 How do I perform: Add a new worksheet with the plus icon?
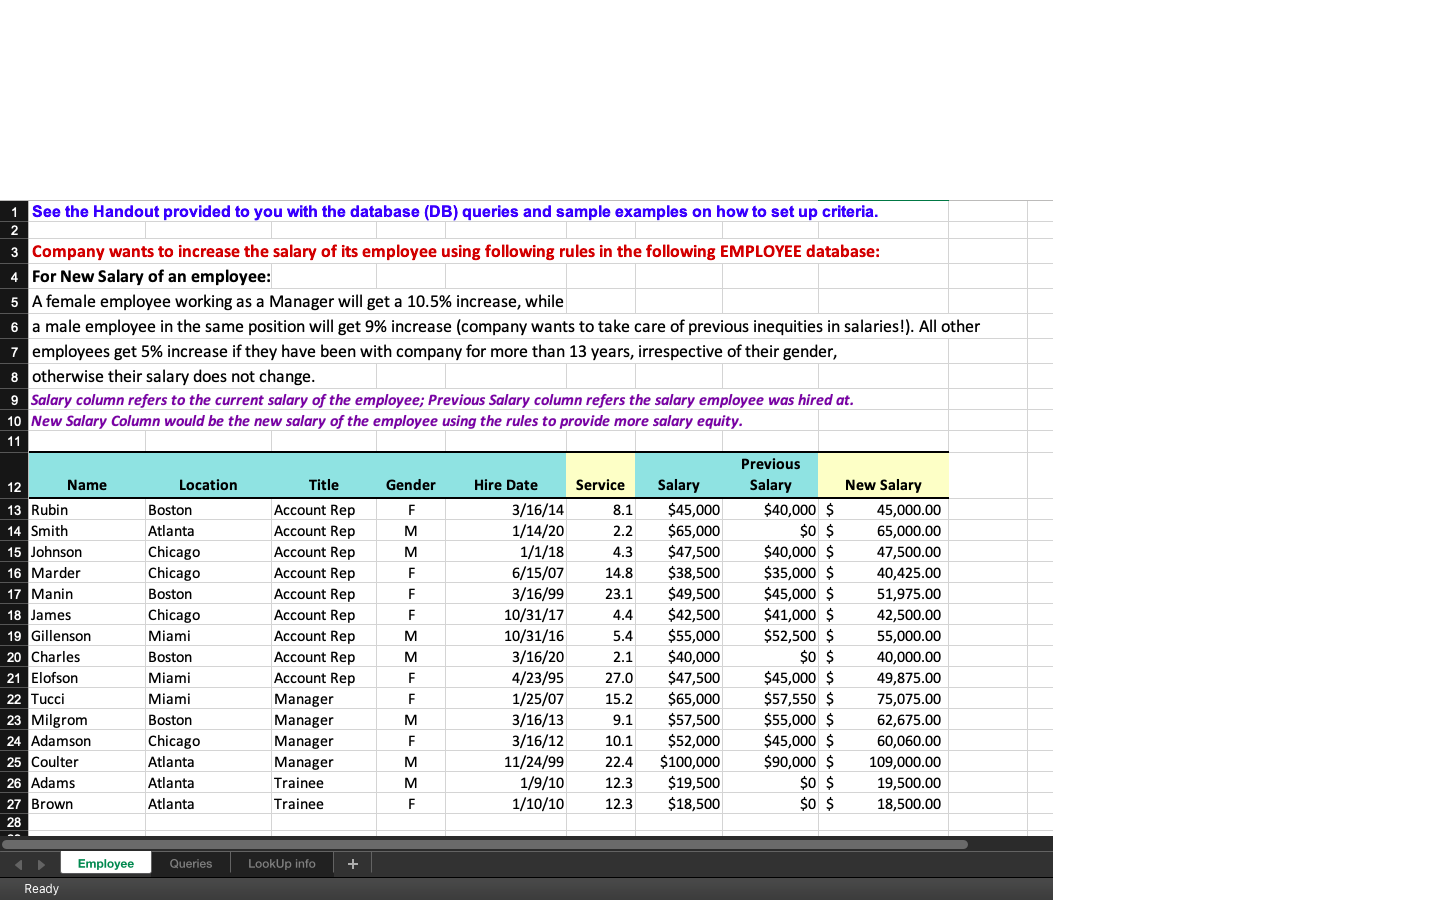point(352,862)
